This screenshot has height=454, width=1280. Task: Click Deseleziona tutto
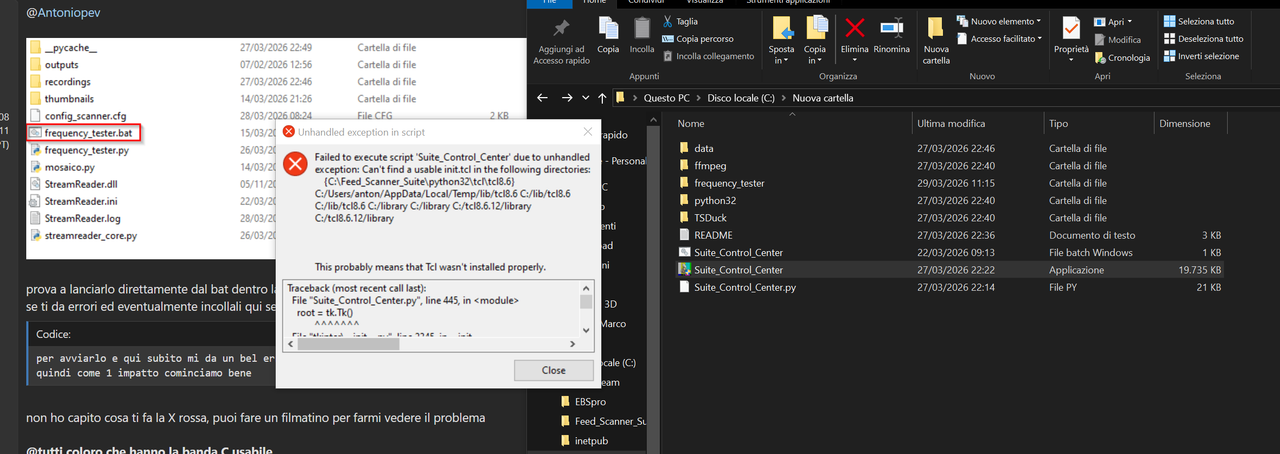coord(1202,39)
